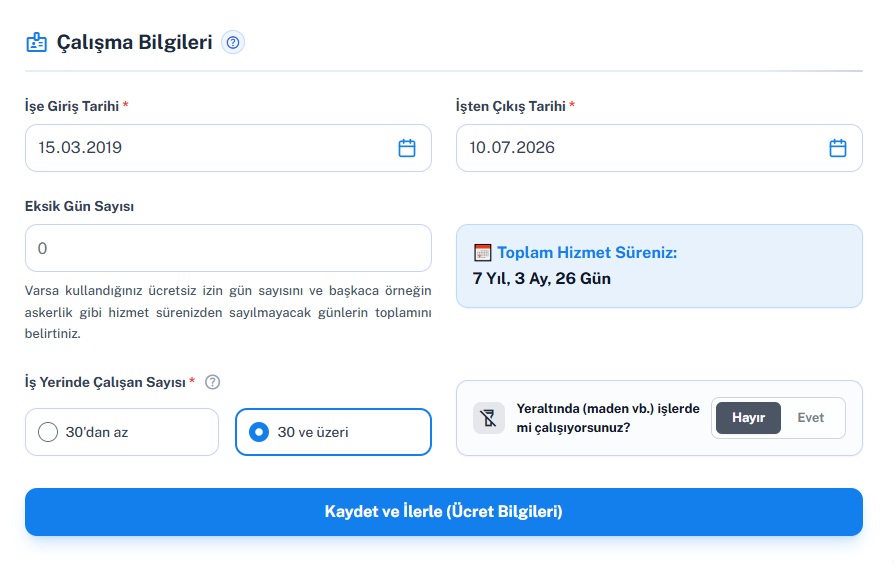Click Kaydet ve İlerle (Ücret Bilgileri) button

444,512
